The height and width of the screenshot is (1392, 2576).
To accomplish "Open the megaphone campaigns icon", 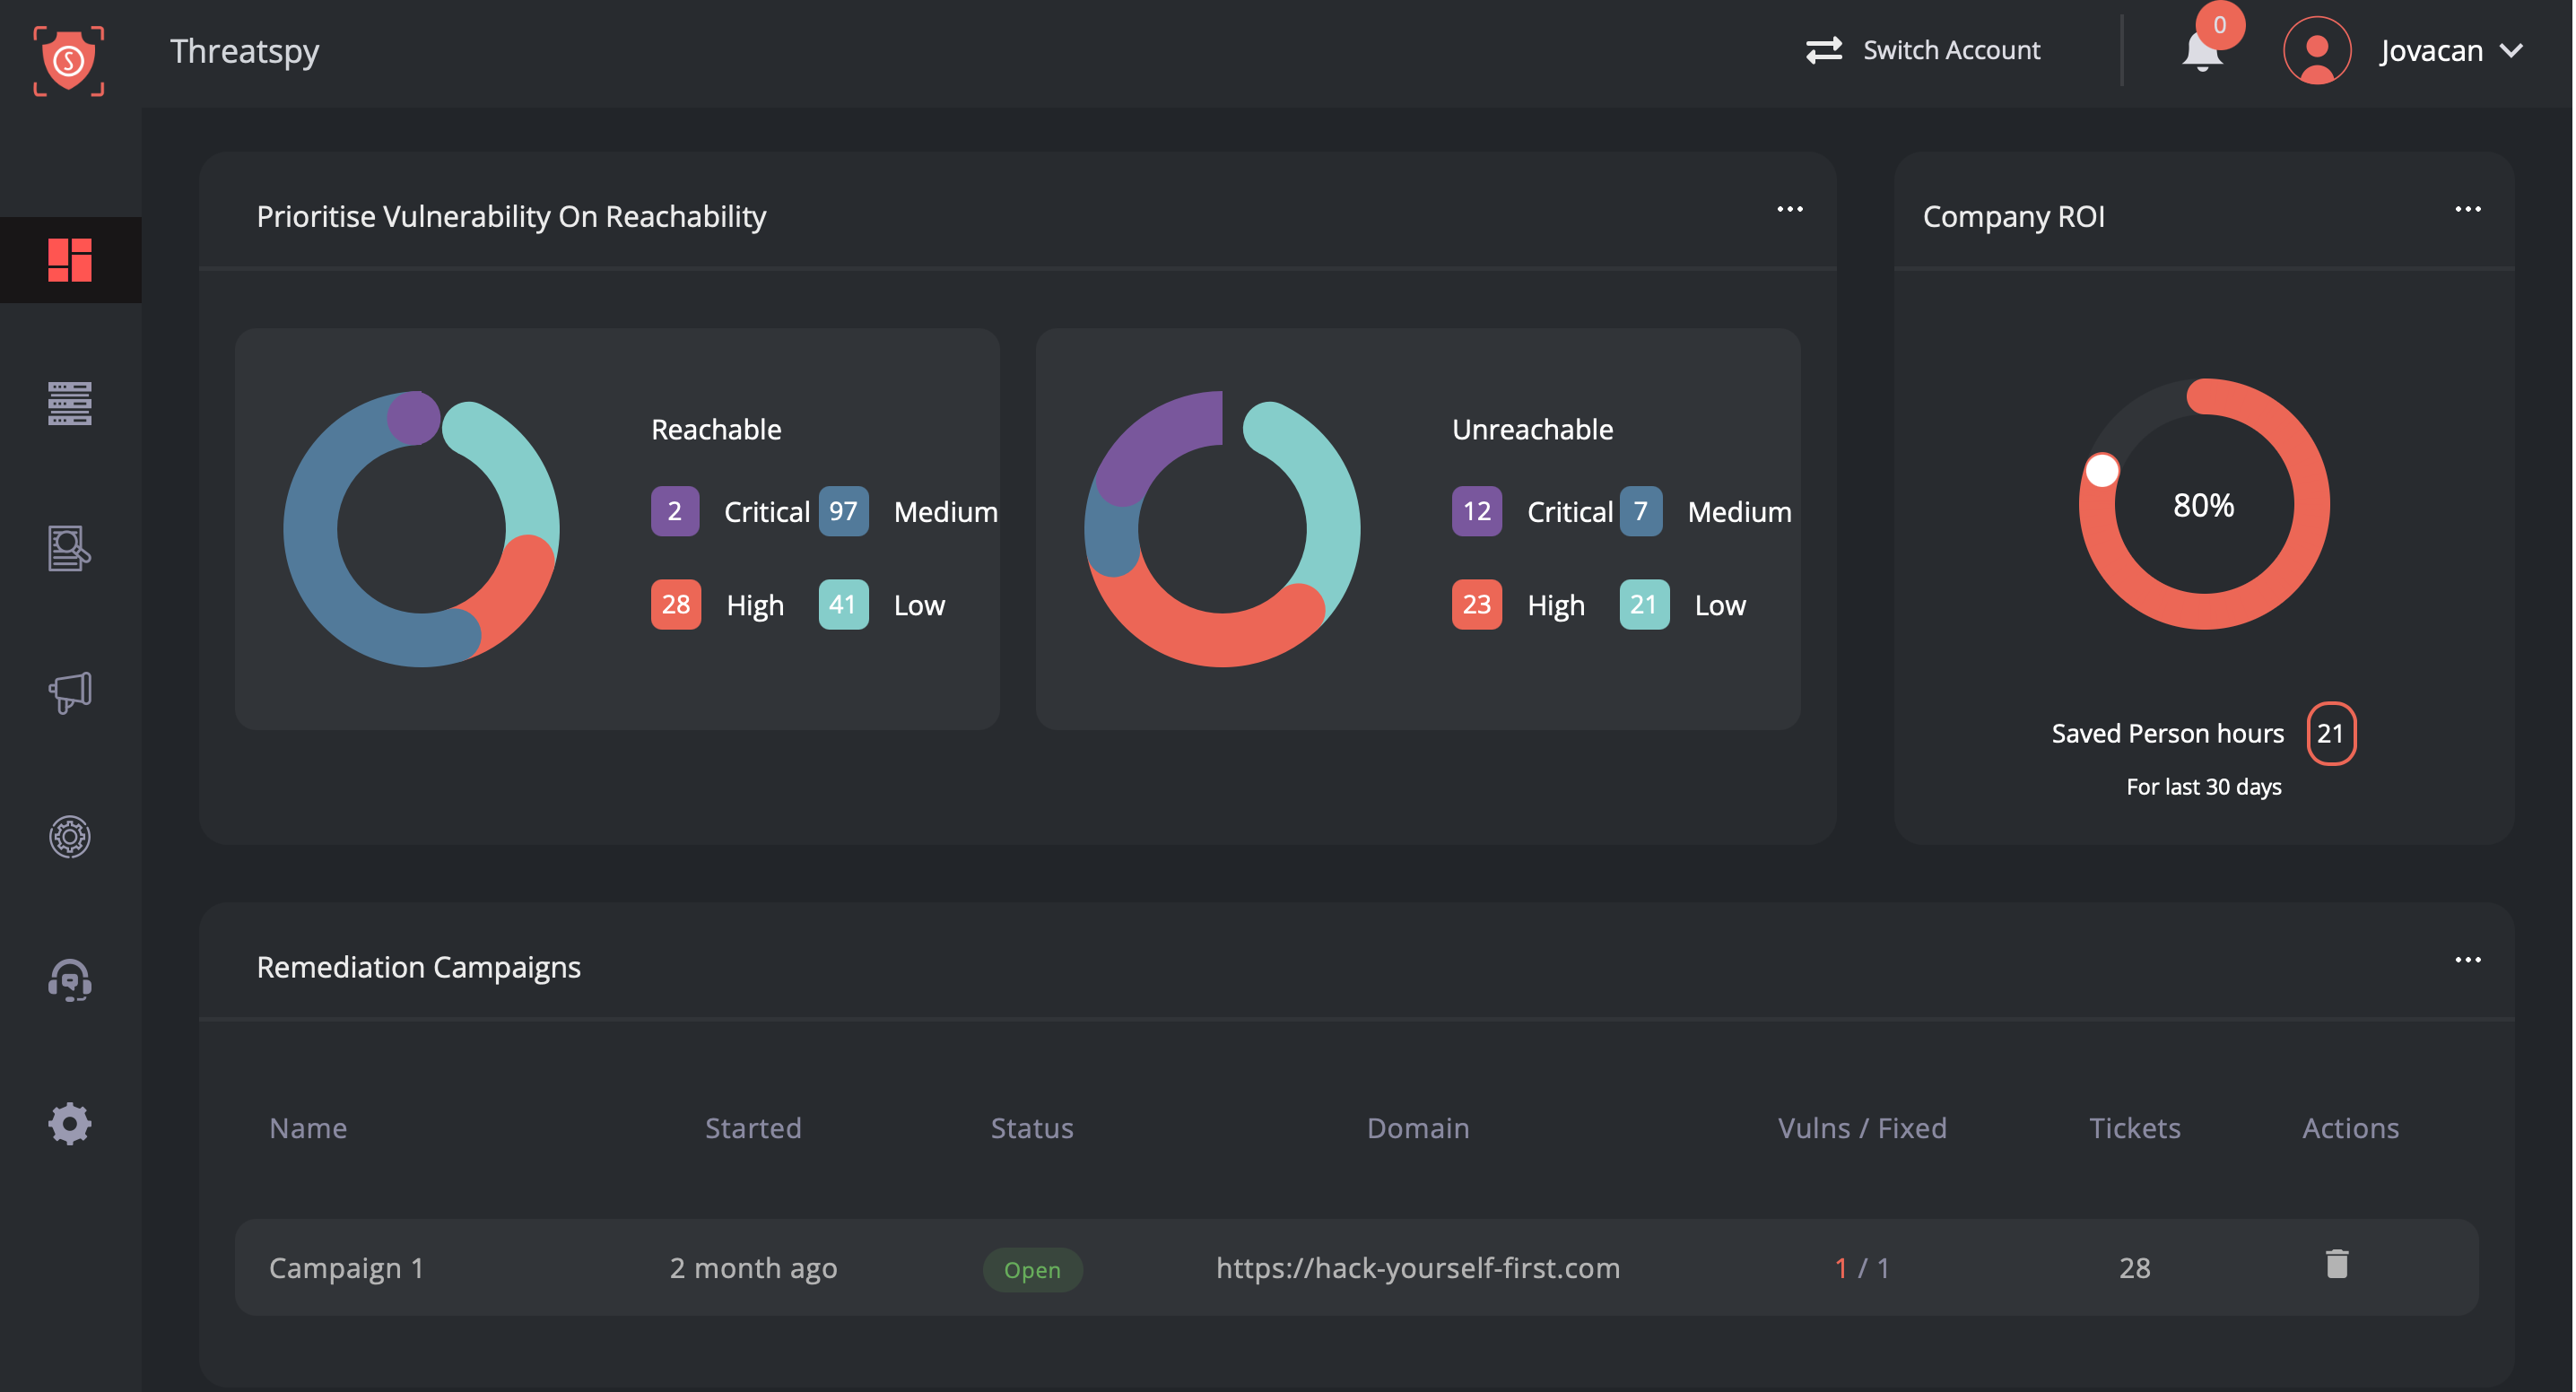I will pos(70,692).
